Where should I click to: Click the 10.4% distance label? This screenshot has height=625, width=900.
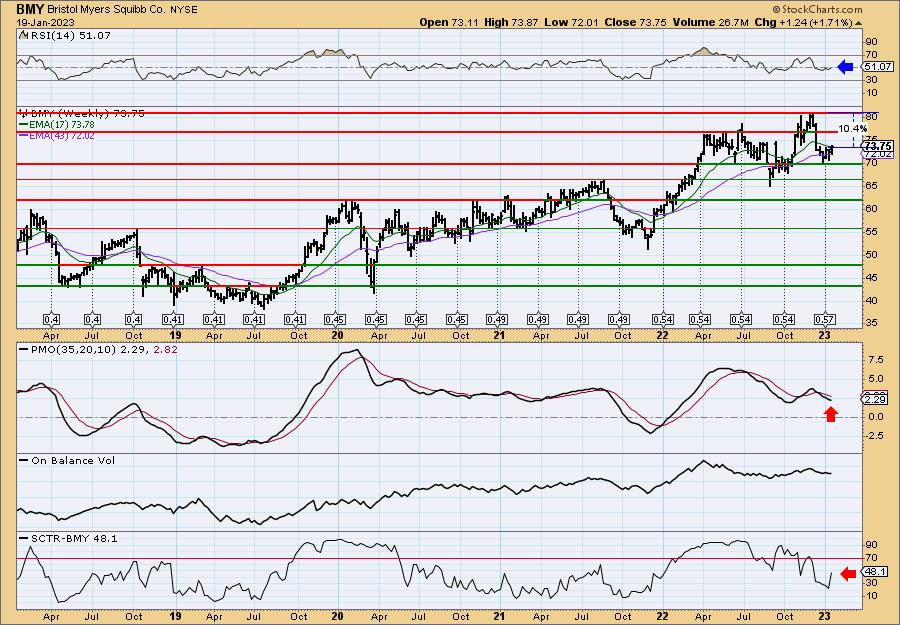pos(852,129)
